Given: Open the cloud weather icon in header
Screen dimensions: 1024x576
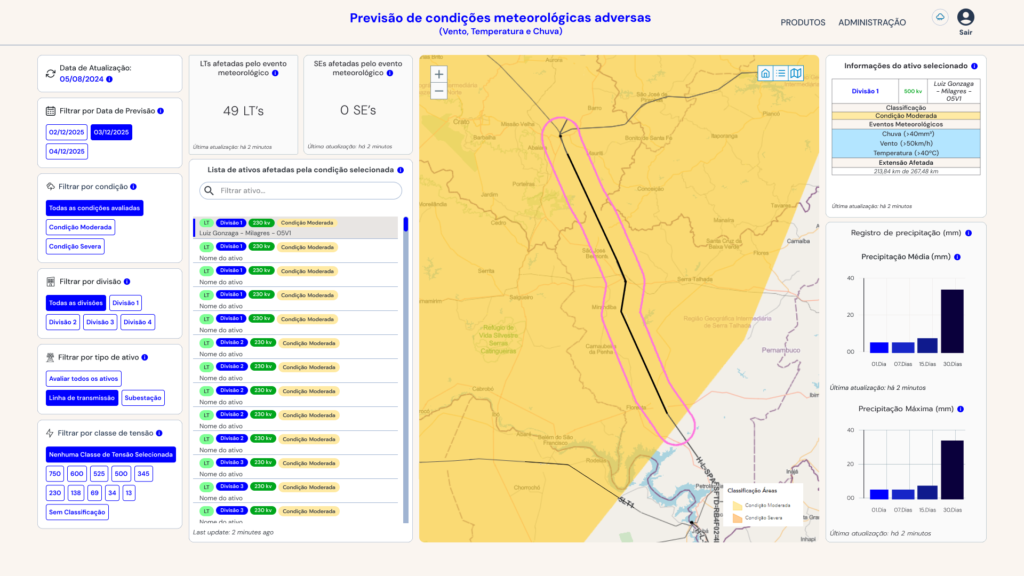Looking at the screenshot, I should click(939, 18).
